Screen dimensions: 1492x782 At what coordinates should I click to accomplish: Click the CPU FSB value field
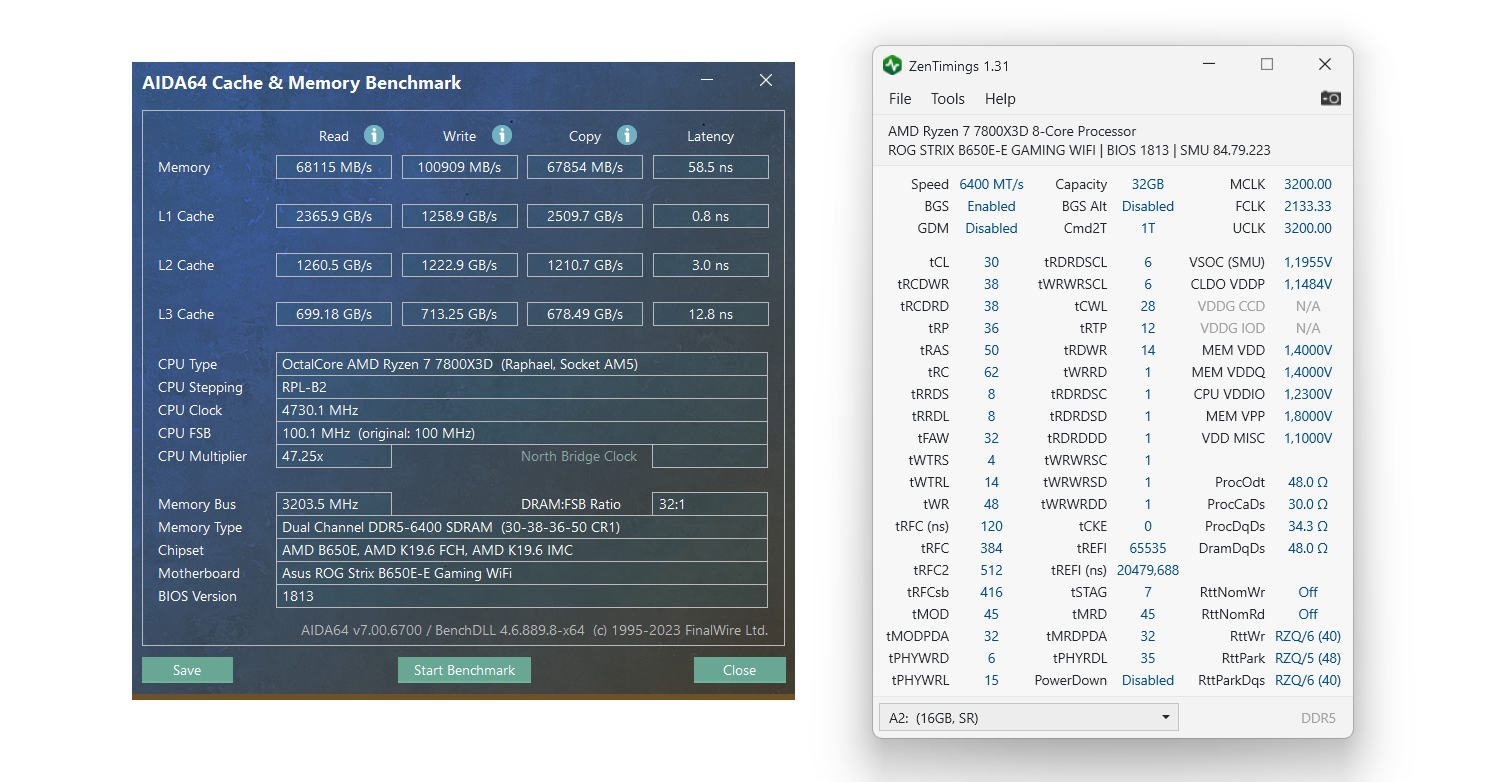(522, 433)
